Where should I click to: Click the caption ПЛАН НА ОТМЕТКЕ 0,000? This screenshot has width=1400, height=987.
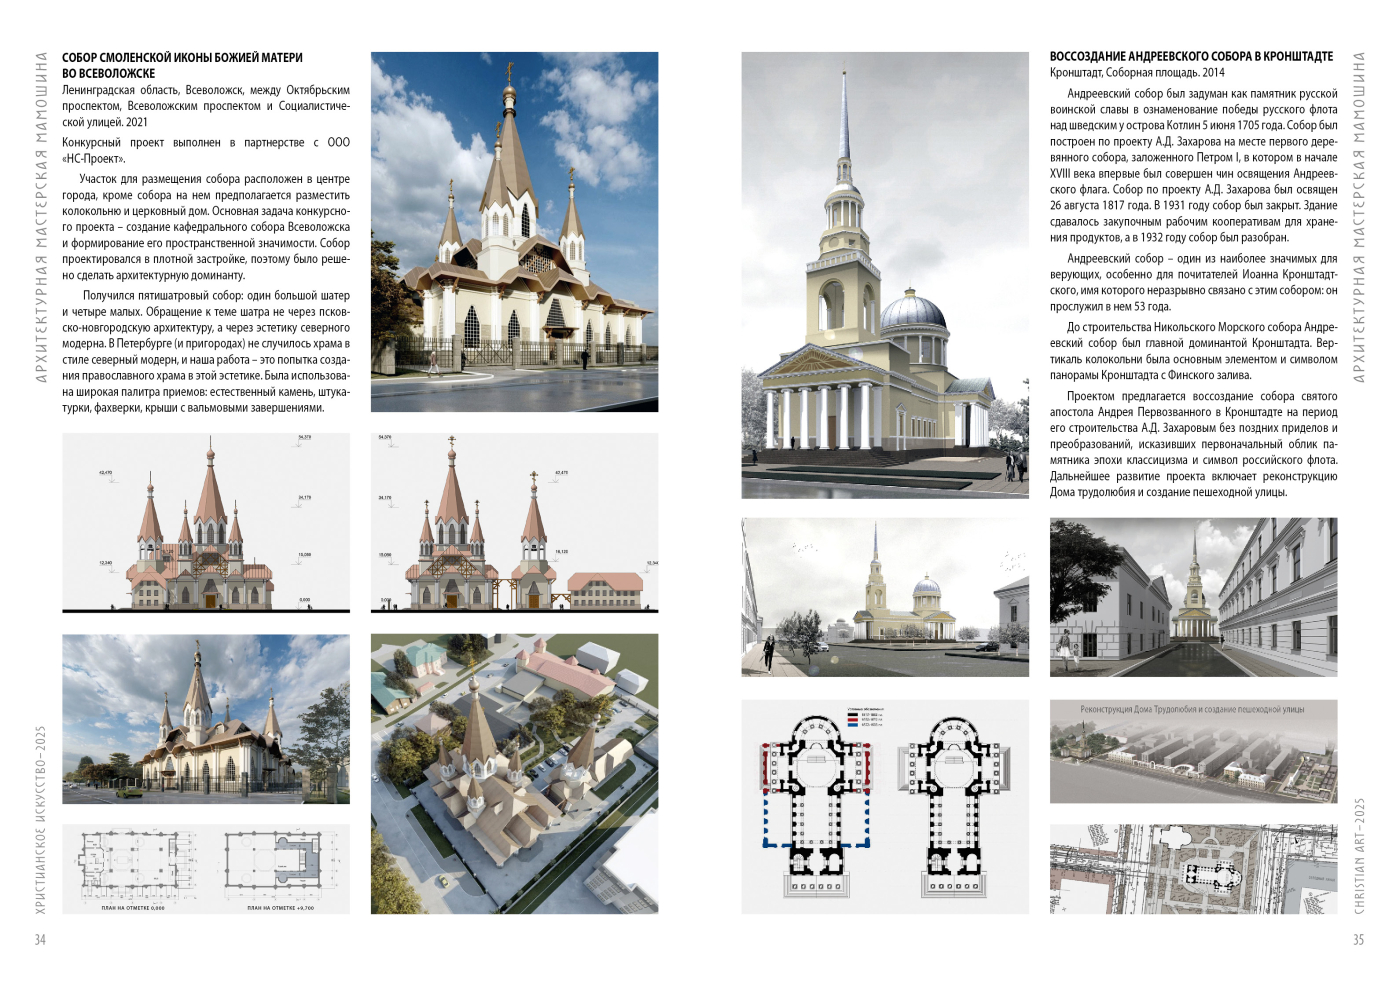click(x=133, y=908)
